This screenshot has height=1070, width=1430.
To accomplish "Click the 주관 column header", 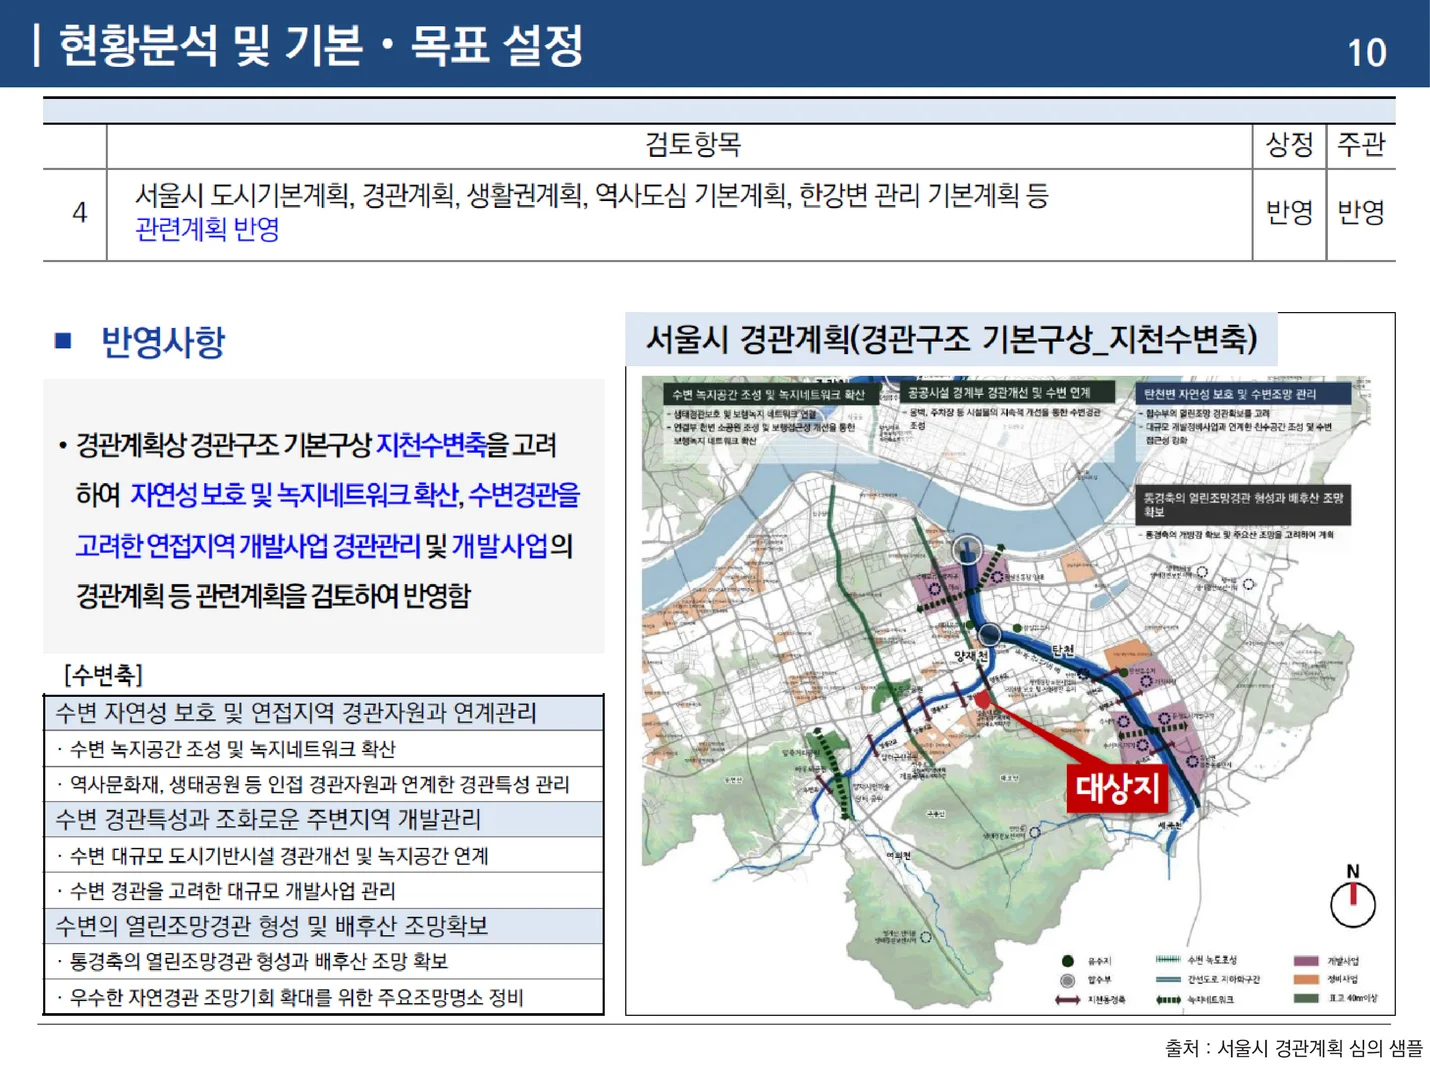I will pos(1361,145).
